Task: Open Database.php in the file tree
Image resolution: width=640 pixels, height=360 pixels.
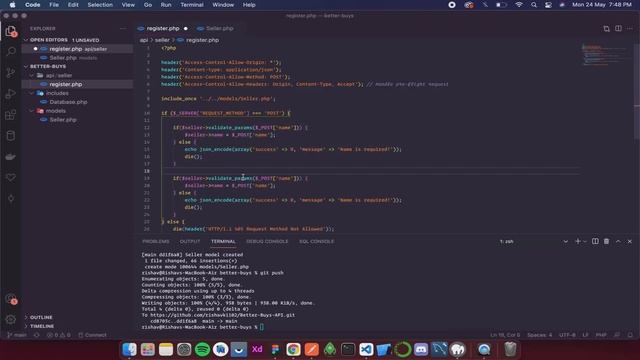Action: [69, 102]
